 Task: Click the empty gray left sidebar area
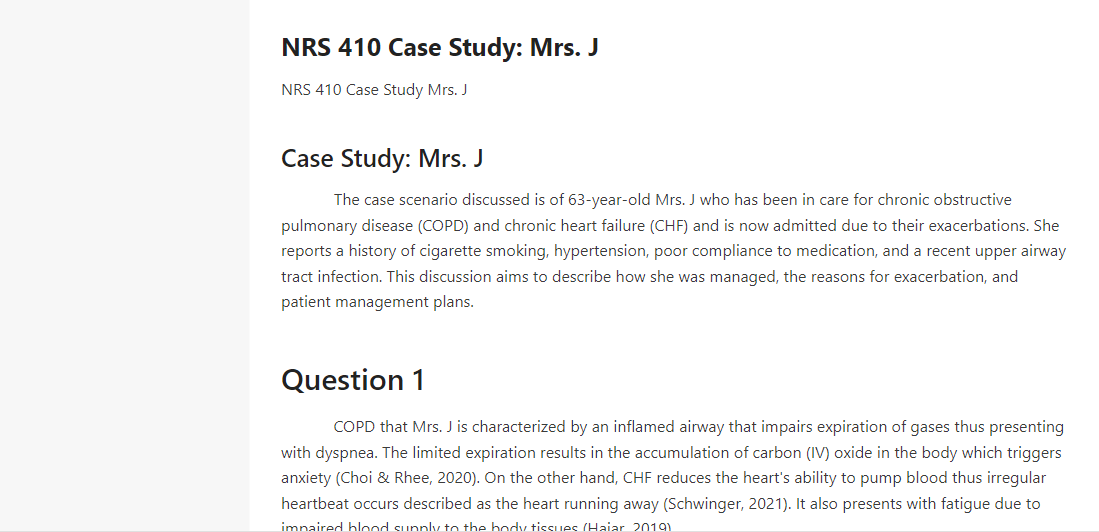pyautogui.click(x=125, y=266)
